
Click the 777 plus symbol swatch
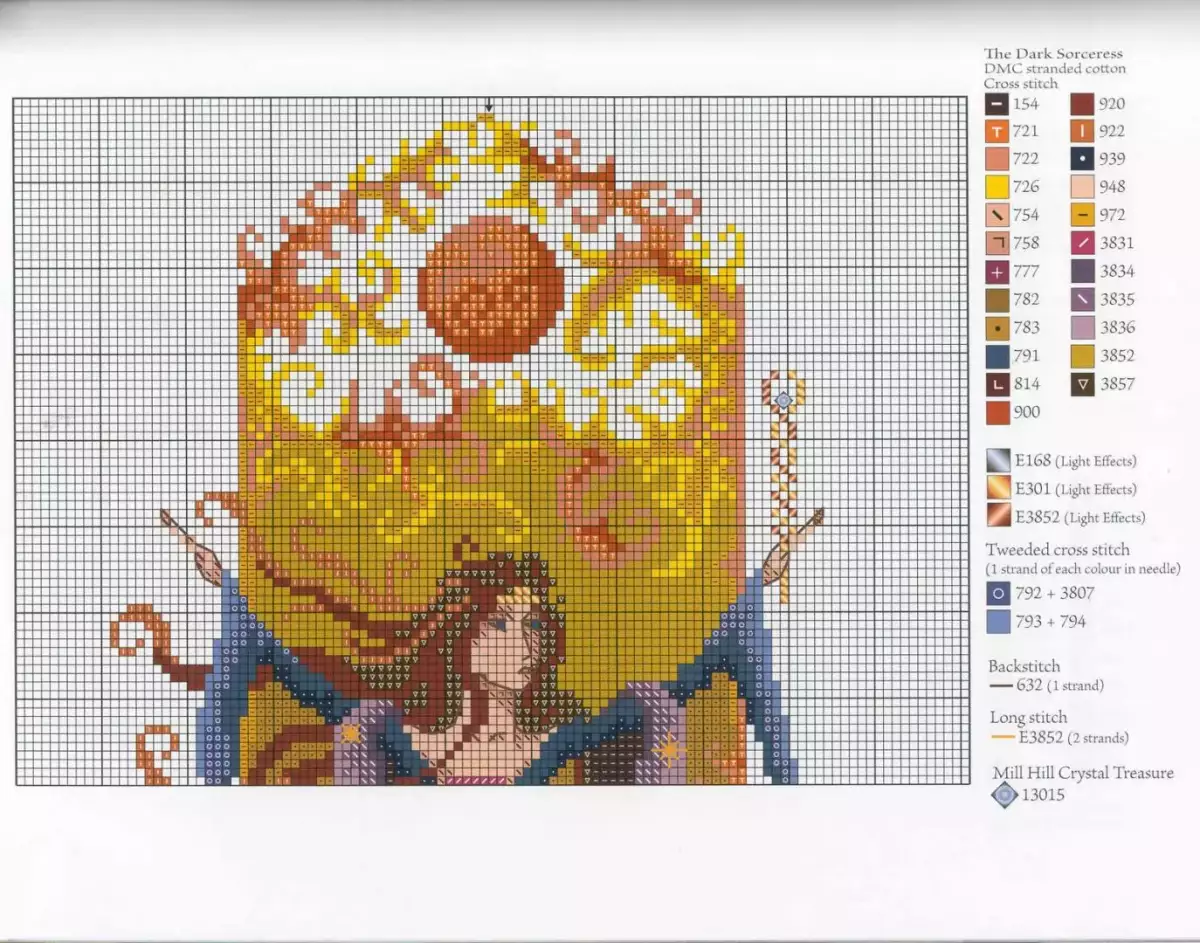tap(997, 271)
